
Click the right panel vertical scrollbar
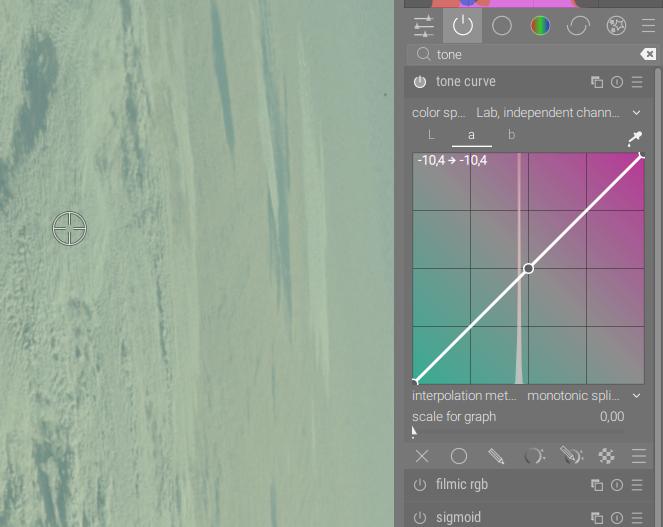pos(658,296)
